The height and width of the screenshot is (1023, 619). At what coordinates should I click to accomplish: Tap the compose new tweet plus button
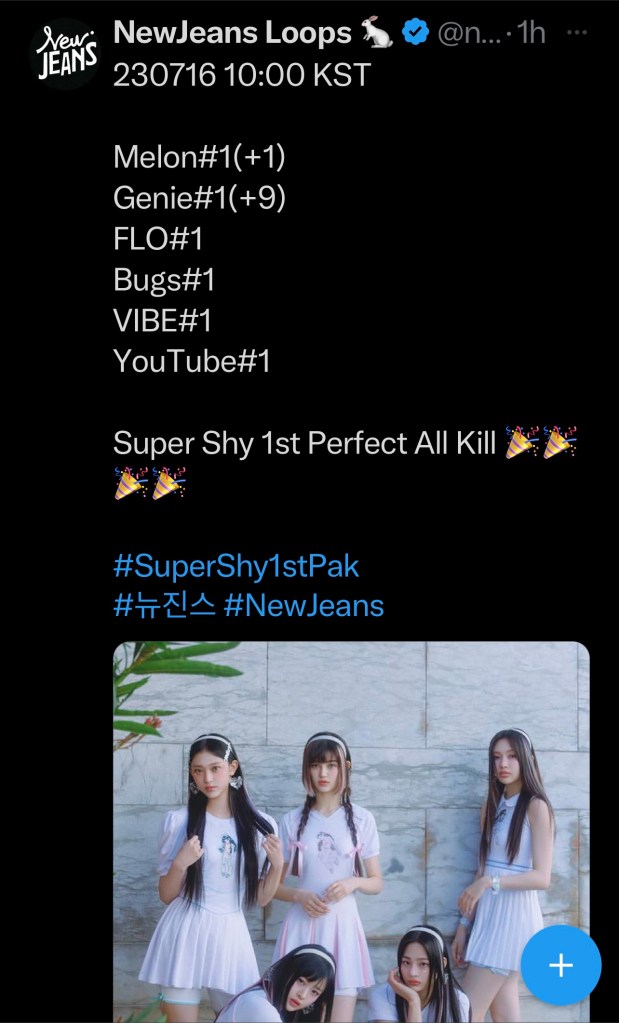pyautogui.click(x=561, y=965)
